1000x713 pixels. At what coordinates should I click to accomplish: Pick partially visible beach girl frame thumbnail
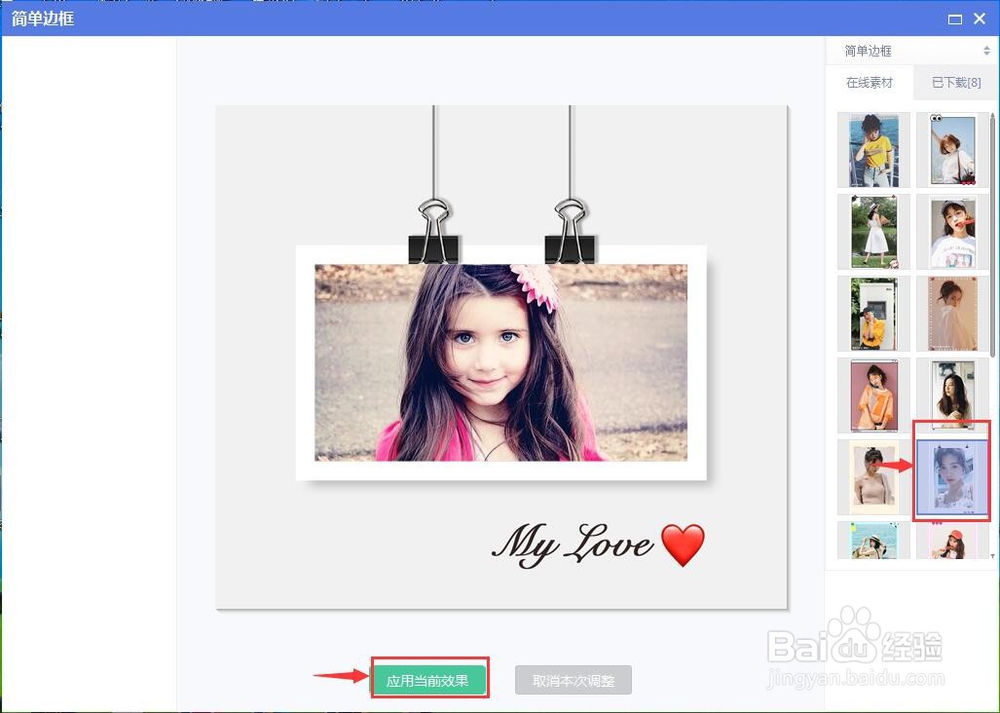(x=874, y=540)
